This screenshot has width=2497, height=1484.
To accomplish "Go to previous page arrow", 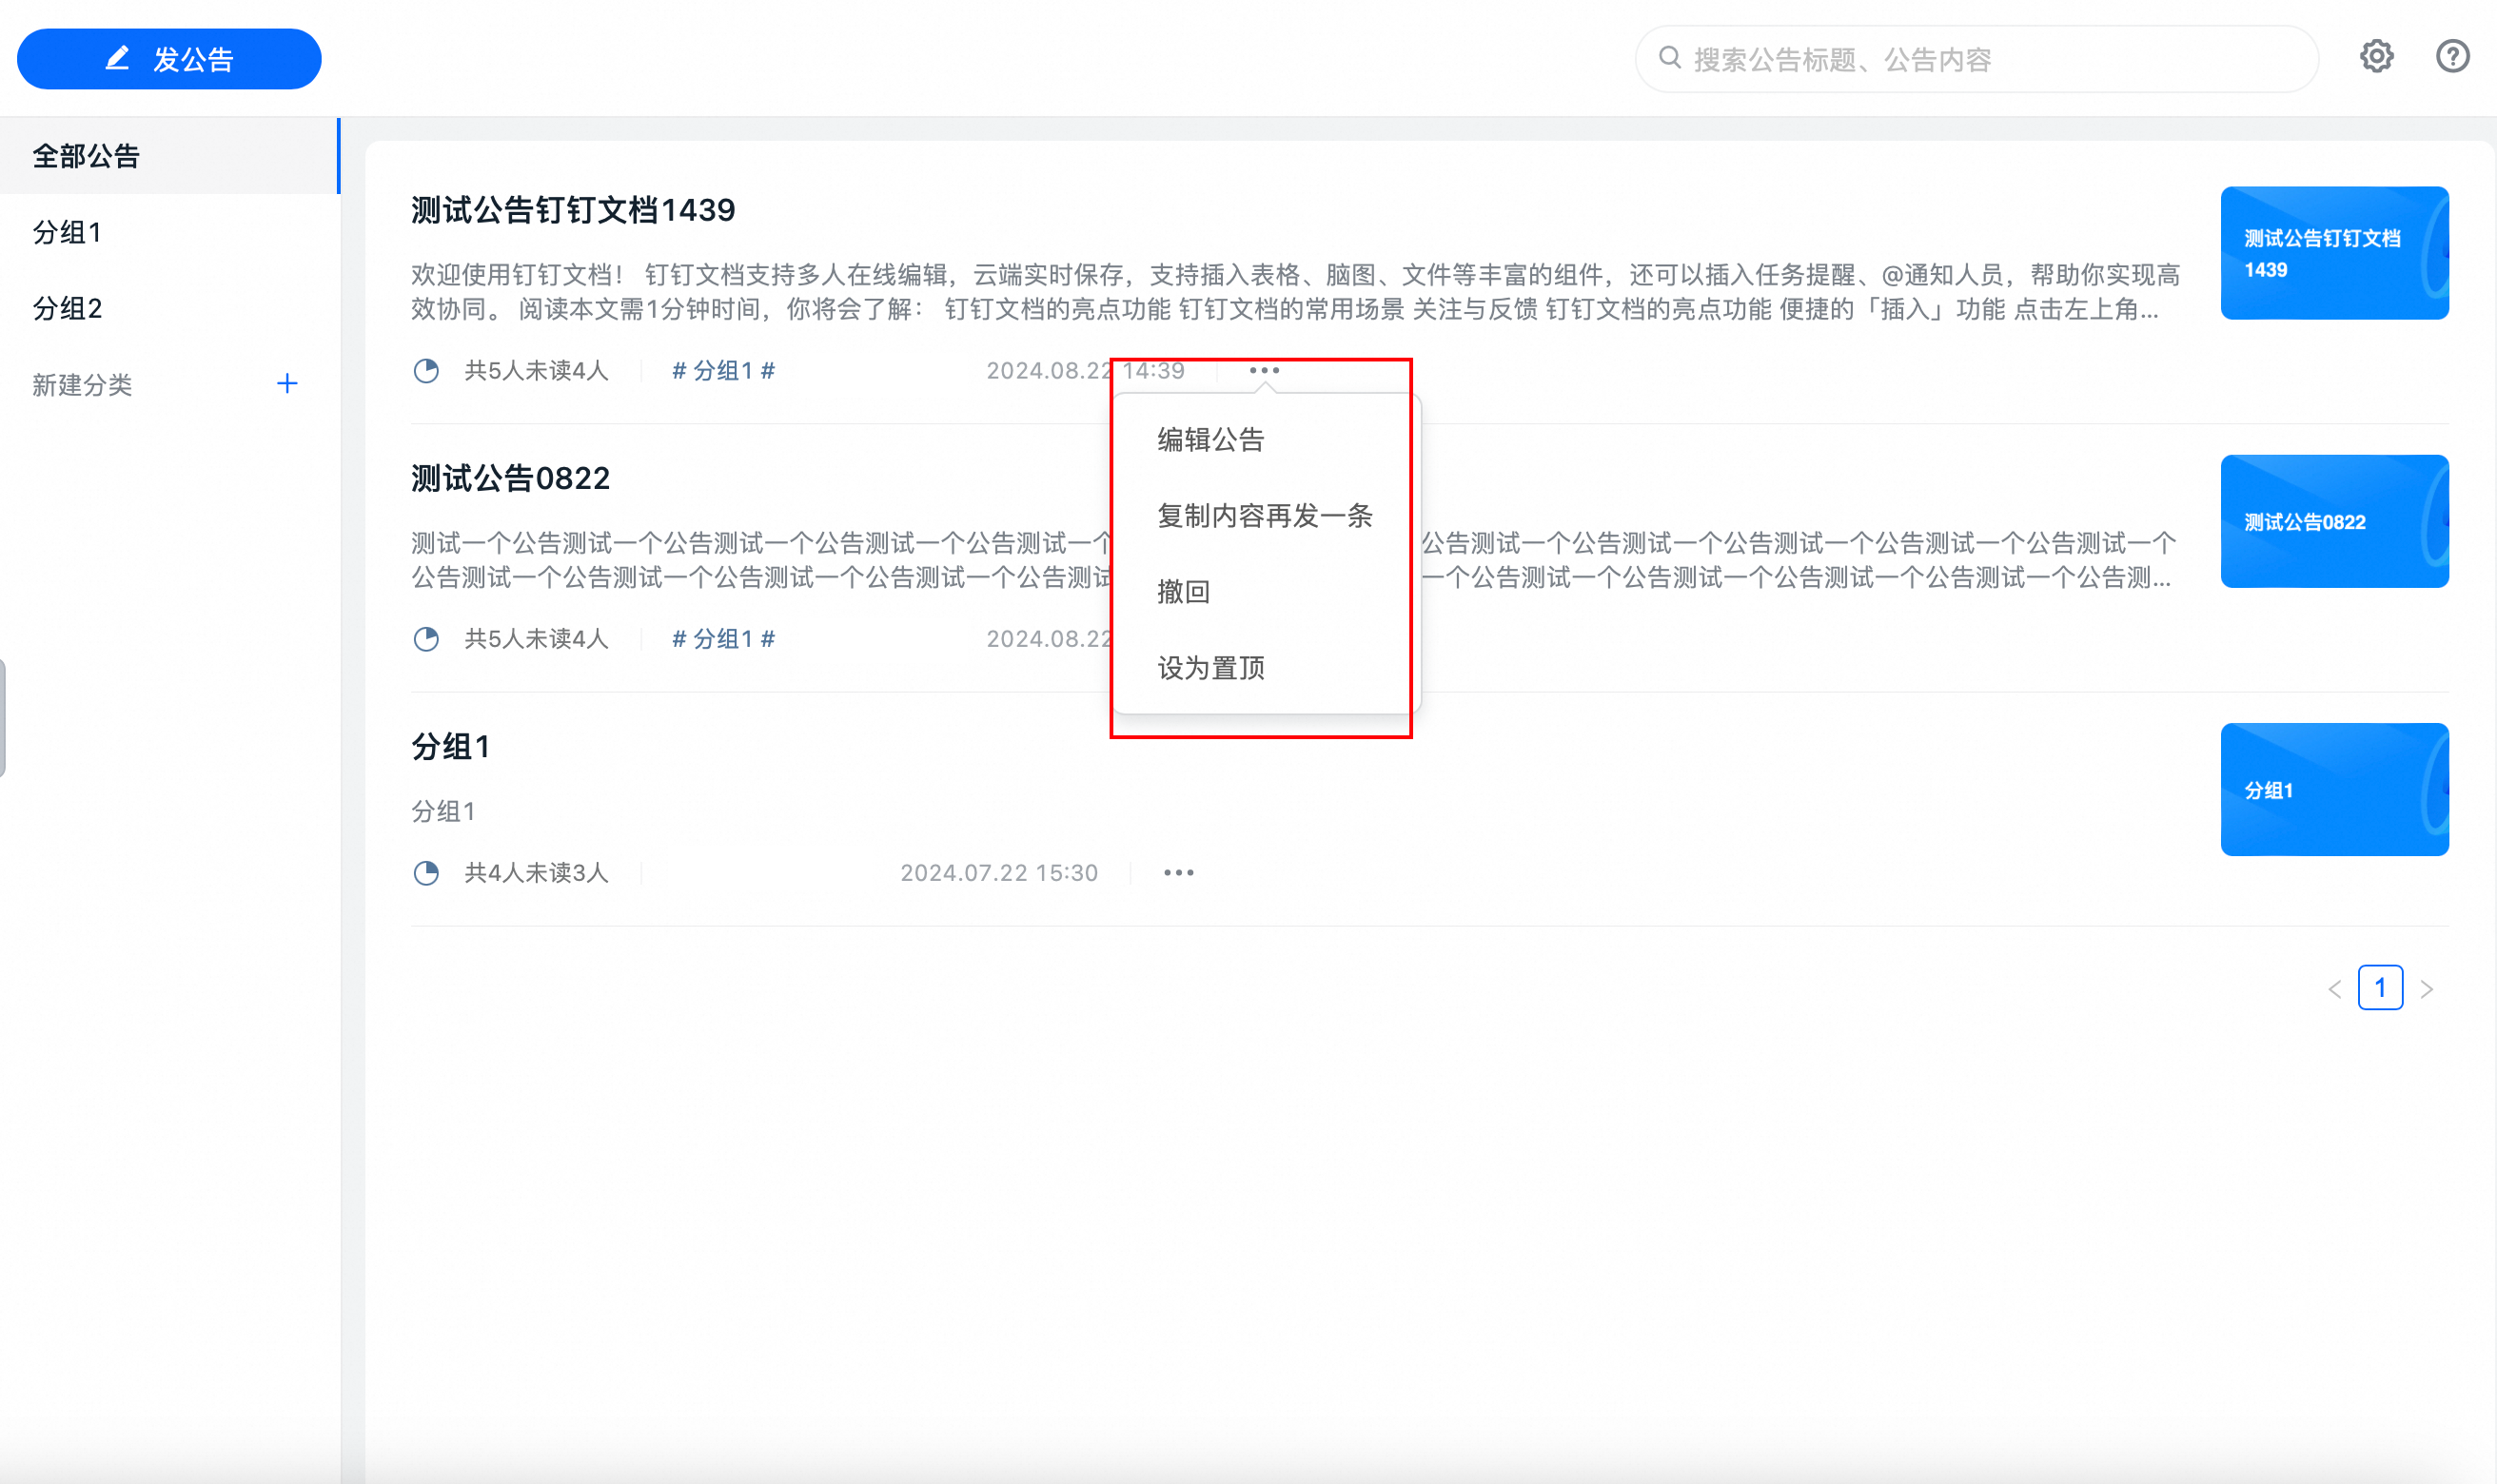I will coord(2335,989).
